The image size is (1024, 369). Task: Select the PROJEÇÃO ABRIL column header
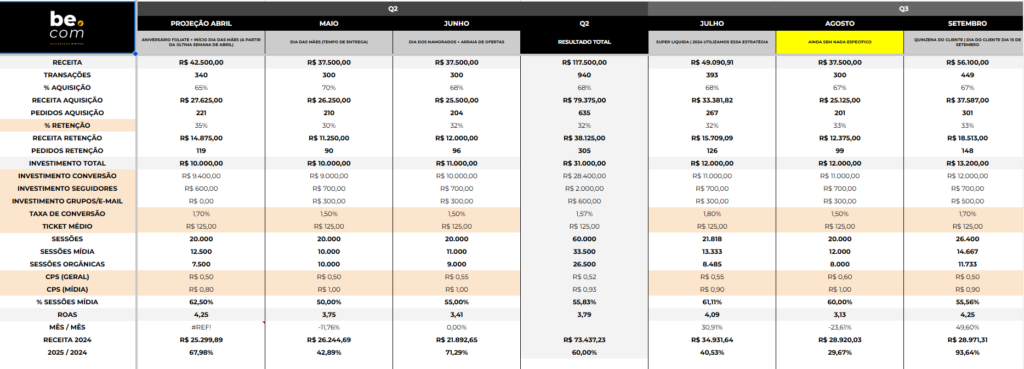point(201,23)
